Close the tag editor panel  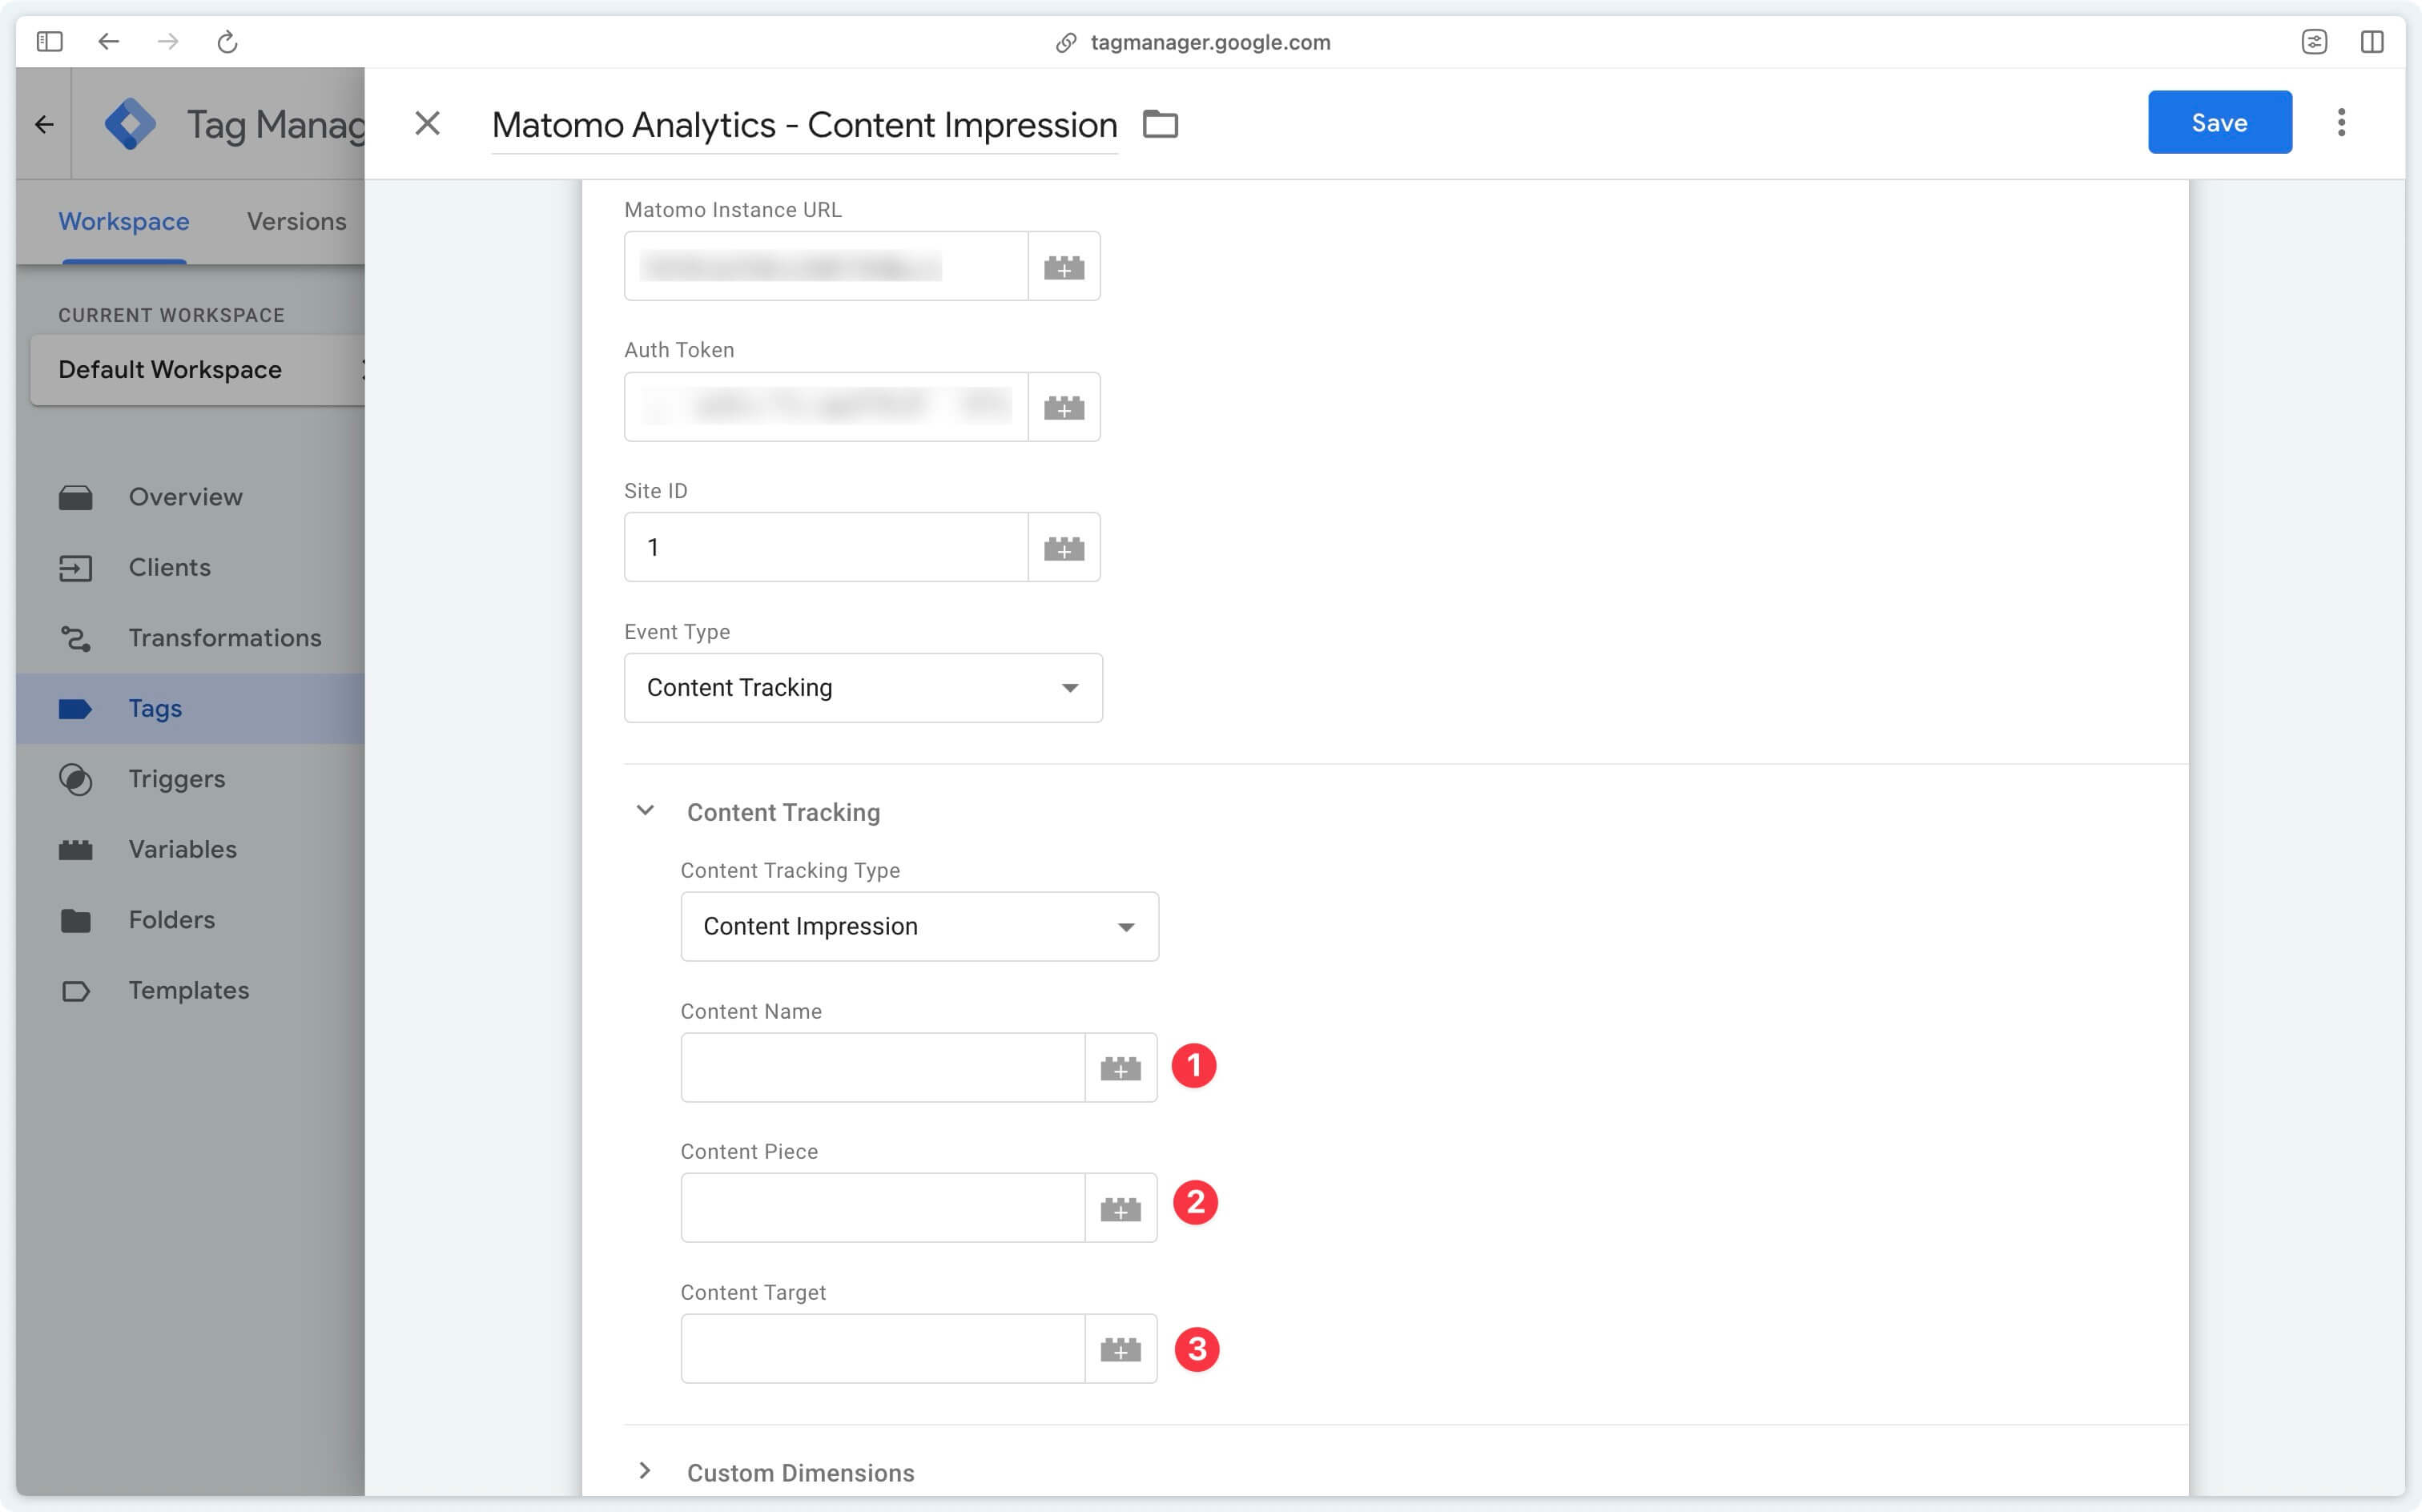(427, 122)
